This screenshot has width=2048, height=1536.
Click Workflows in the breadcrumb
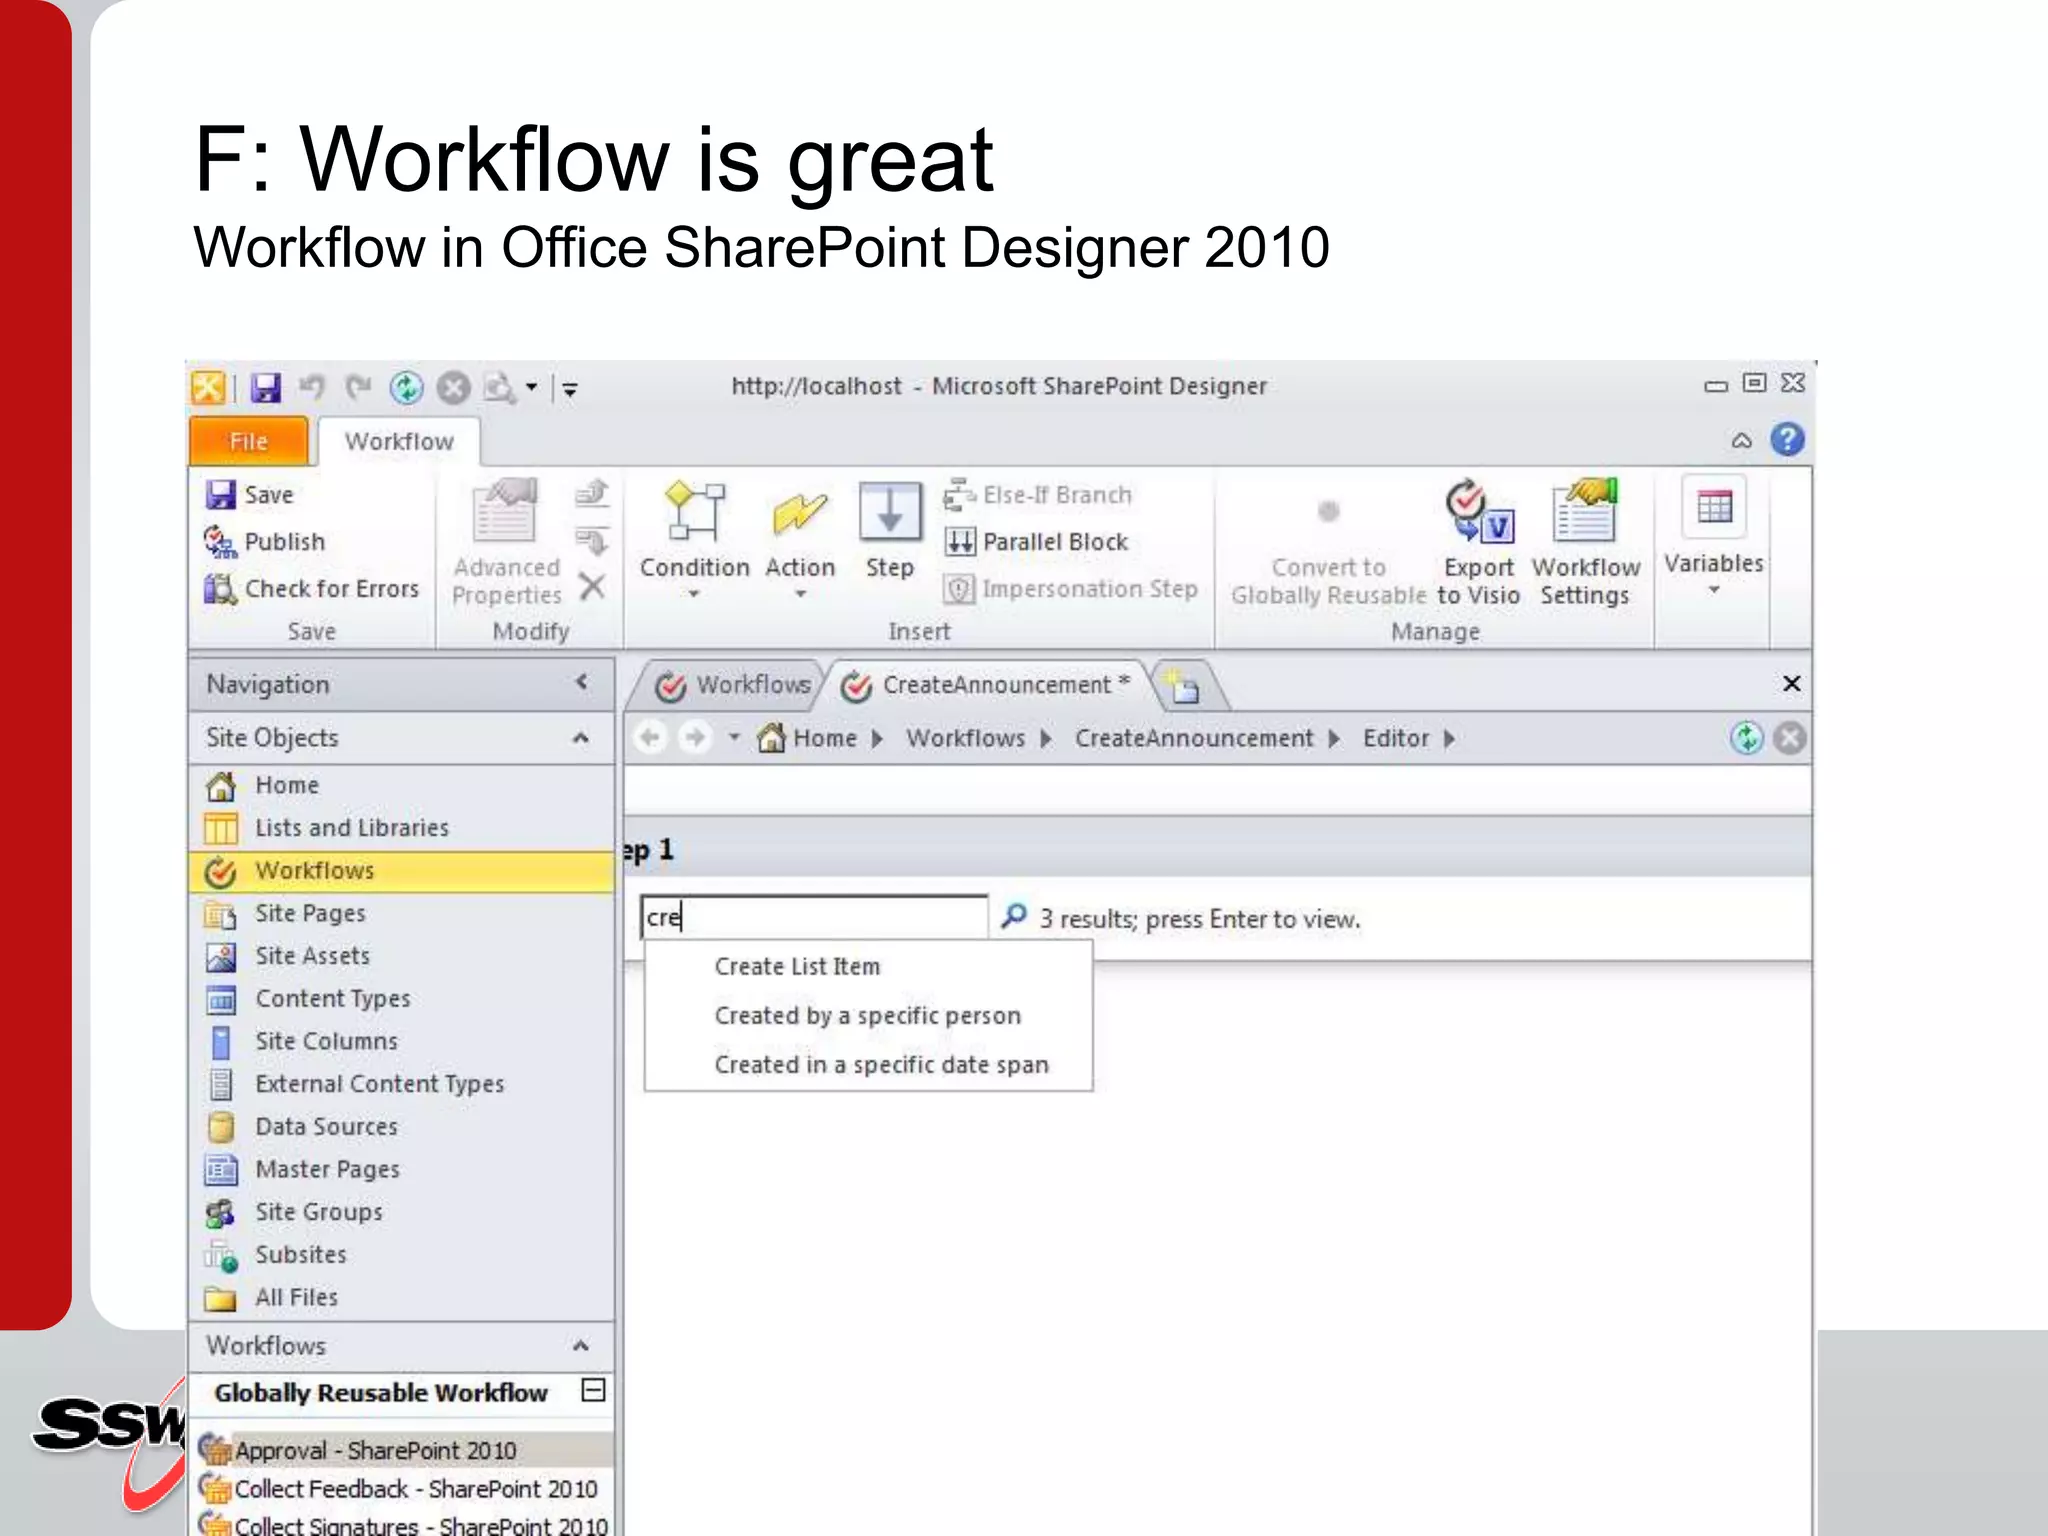pyautogui.click(x=965, y=738)
